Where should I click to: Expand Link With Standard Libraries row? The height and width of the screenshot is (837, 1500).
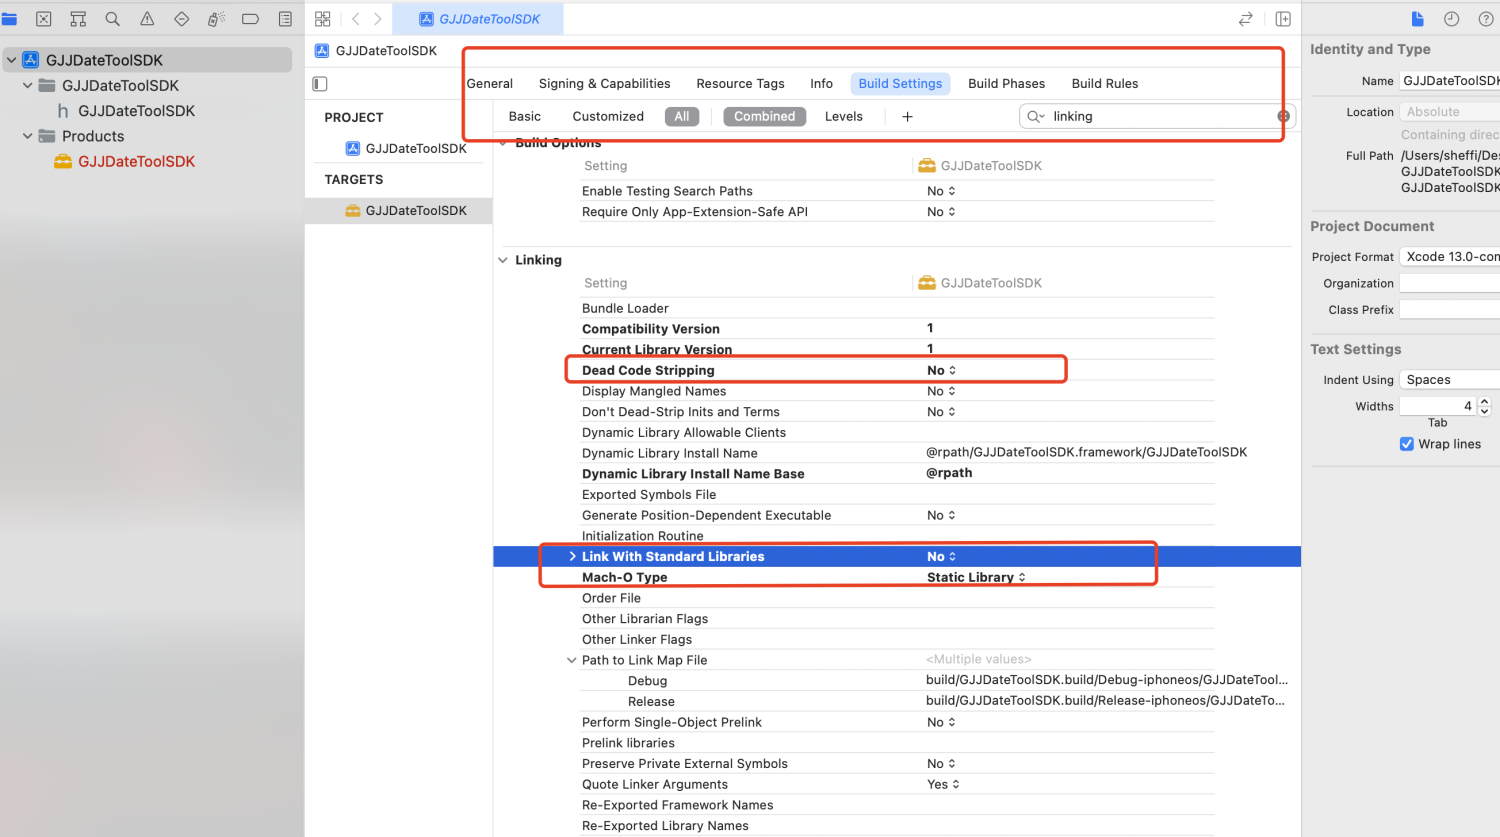click(572, 557)
